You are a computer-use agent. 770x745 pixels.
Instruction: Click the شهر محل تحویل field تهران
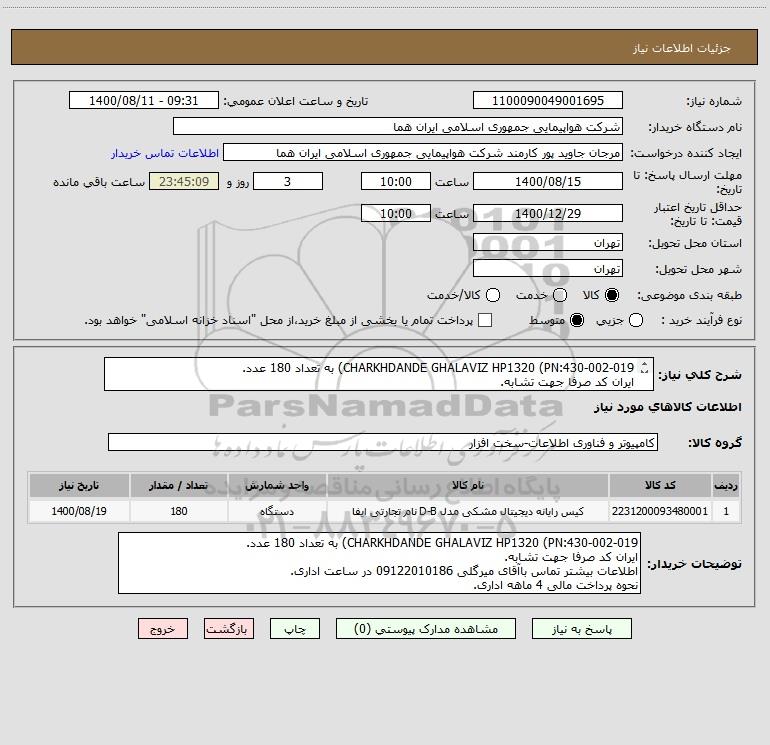(x=548, y=268)
